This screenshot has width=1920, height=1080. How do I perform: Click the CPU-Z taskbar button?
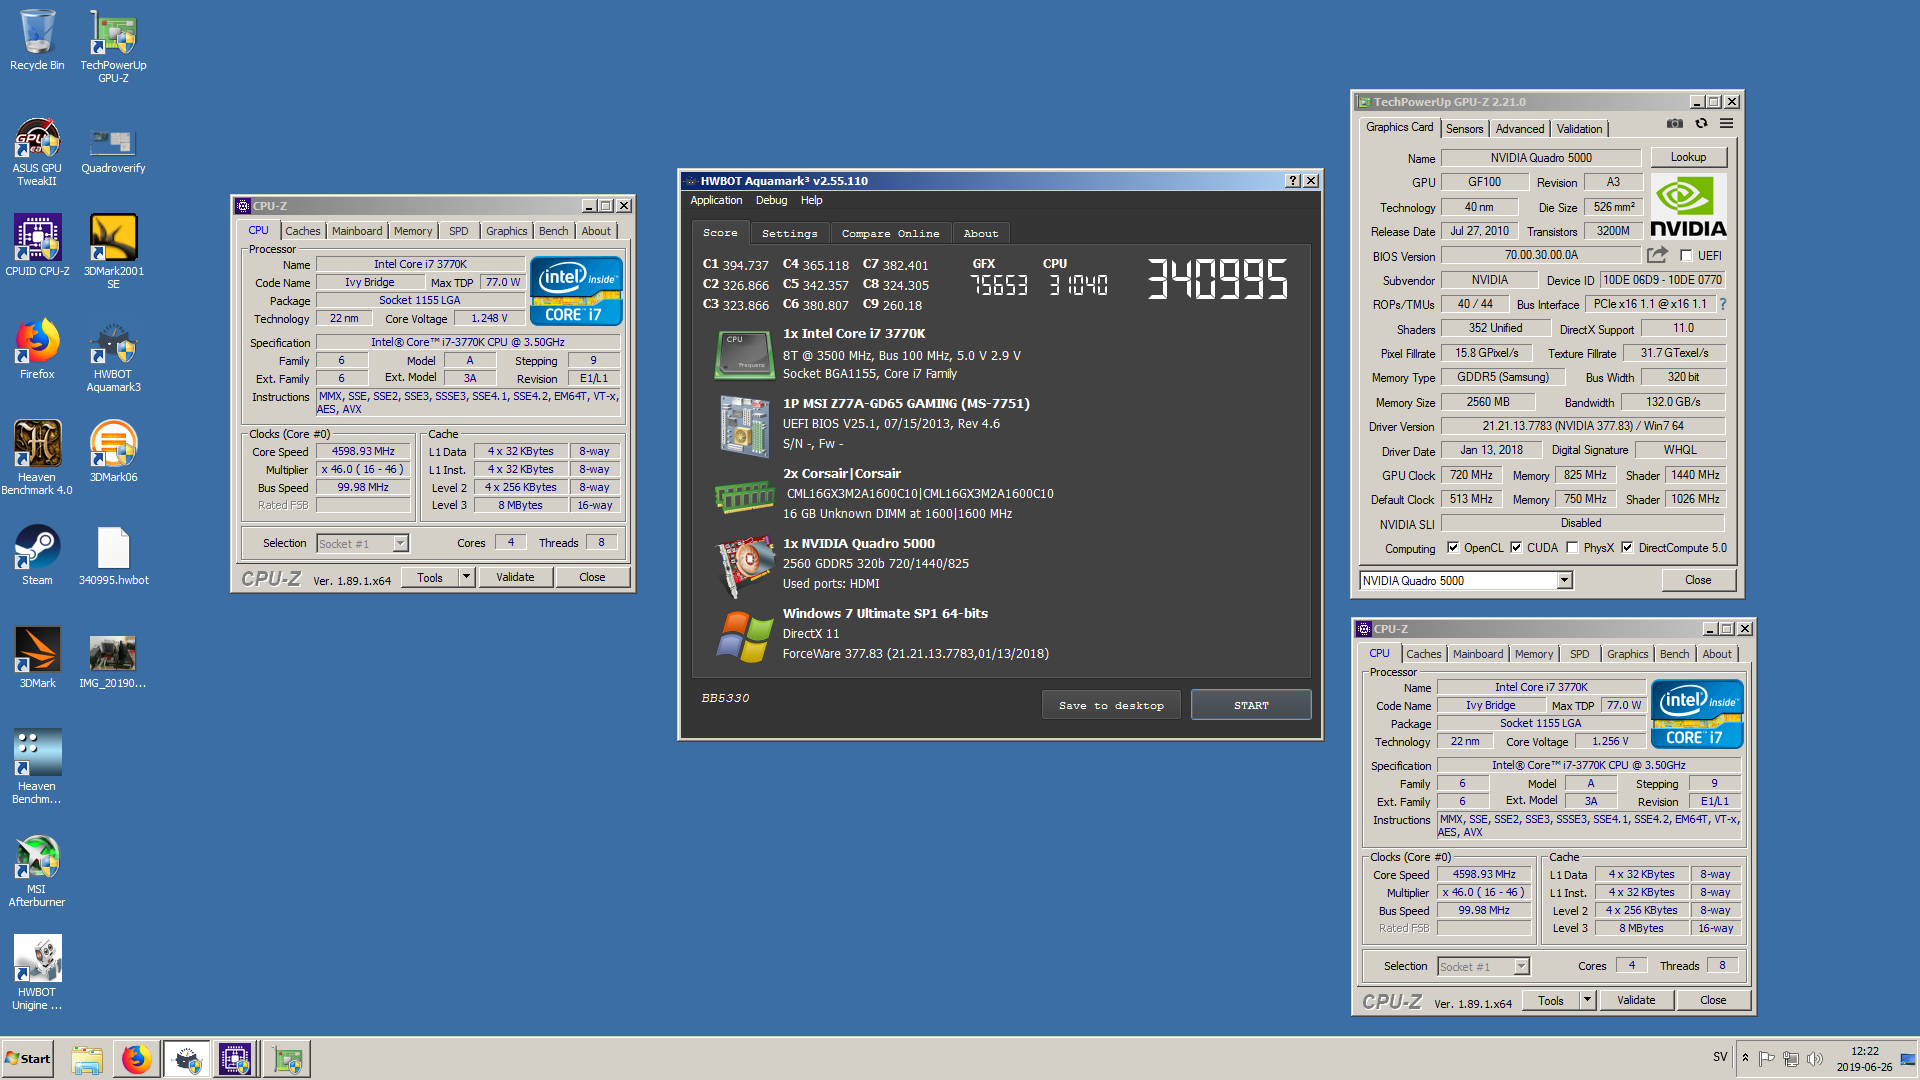pyautogui.click(x=235, y=1059)
